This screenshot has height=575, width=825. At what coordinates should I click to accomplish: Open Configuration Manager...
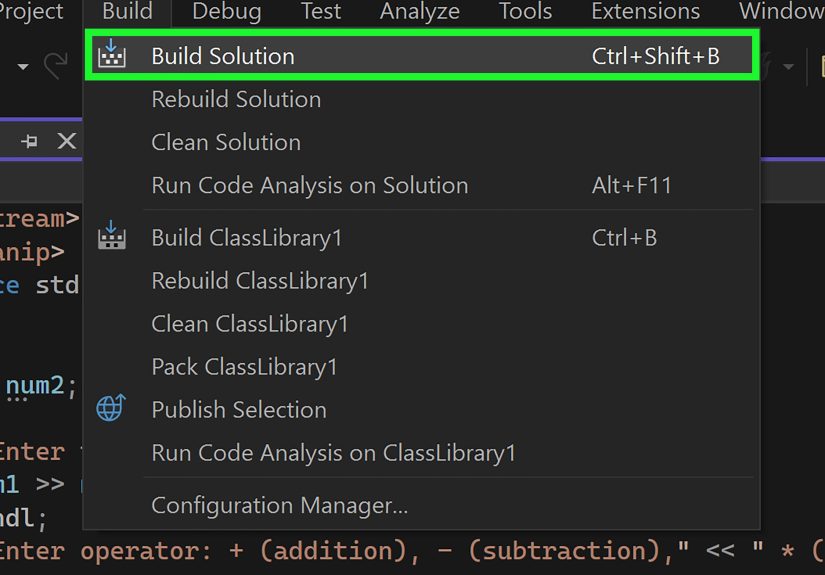(x=422, y=506)
